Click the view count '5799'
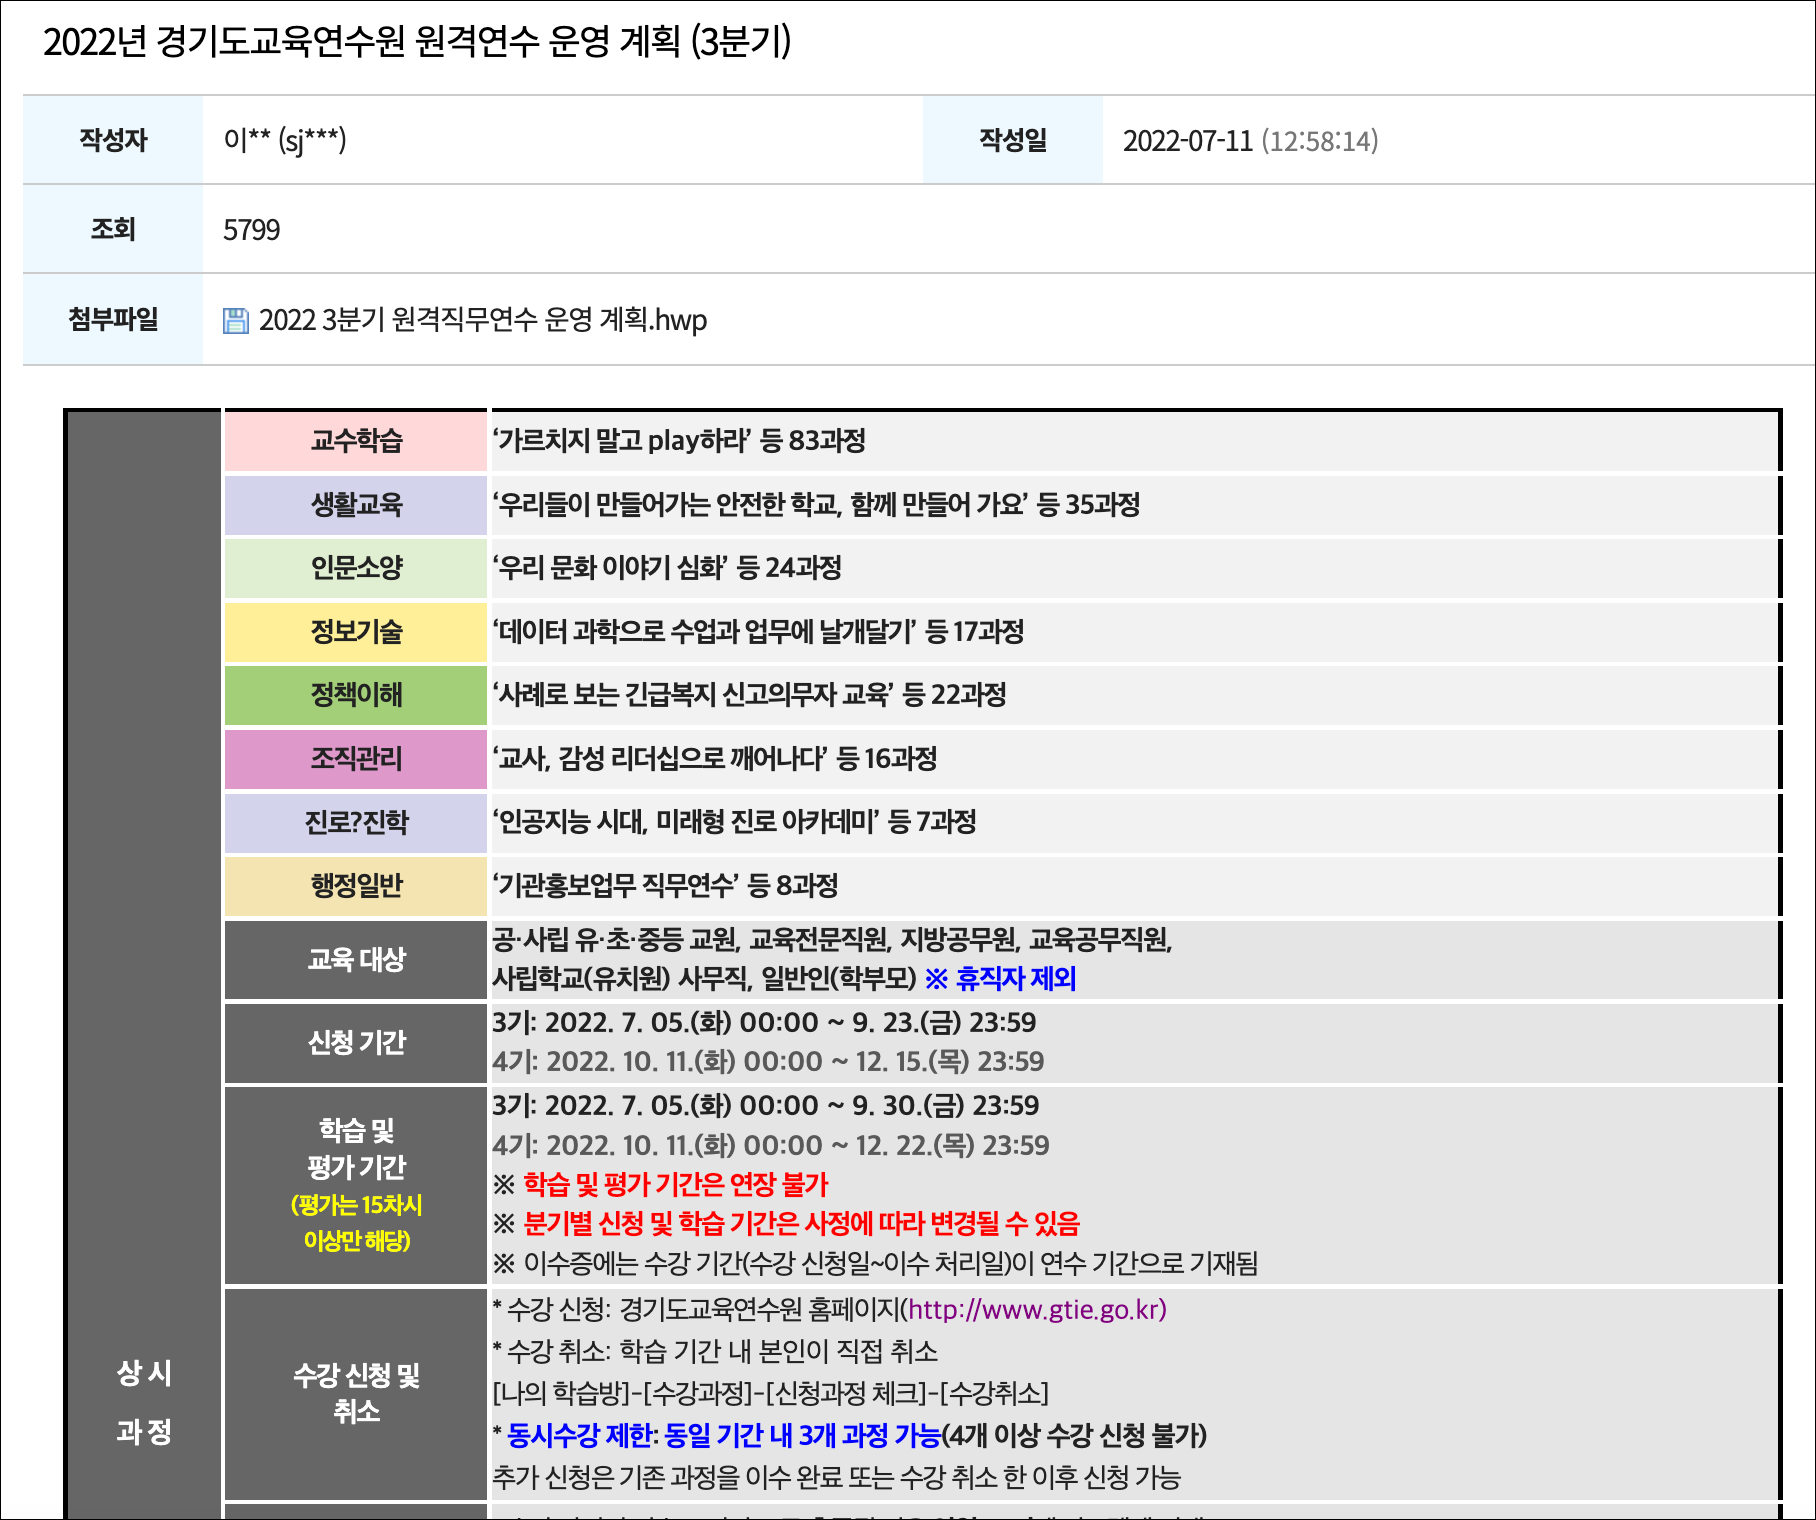The height and width of the screenshot is (1520, 1816). pyautogui.click(x=251, y=230)
